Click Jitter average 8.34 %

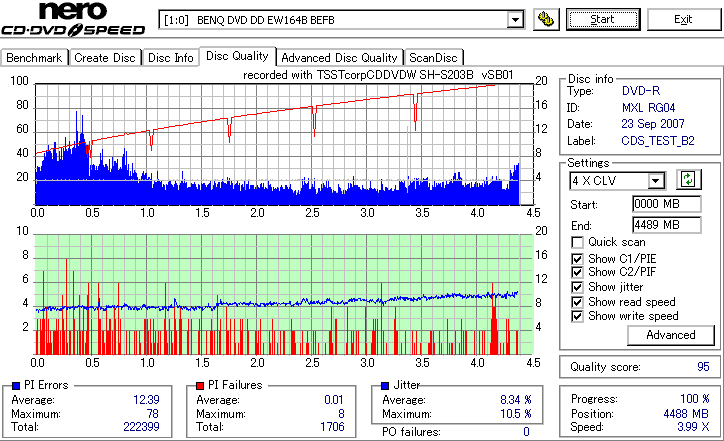tap(516, 399)
